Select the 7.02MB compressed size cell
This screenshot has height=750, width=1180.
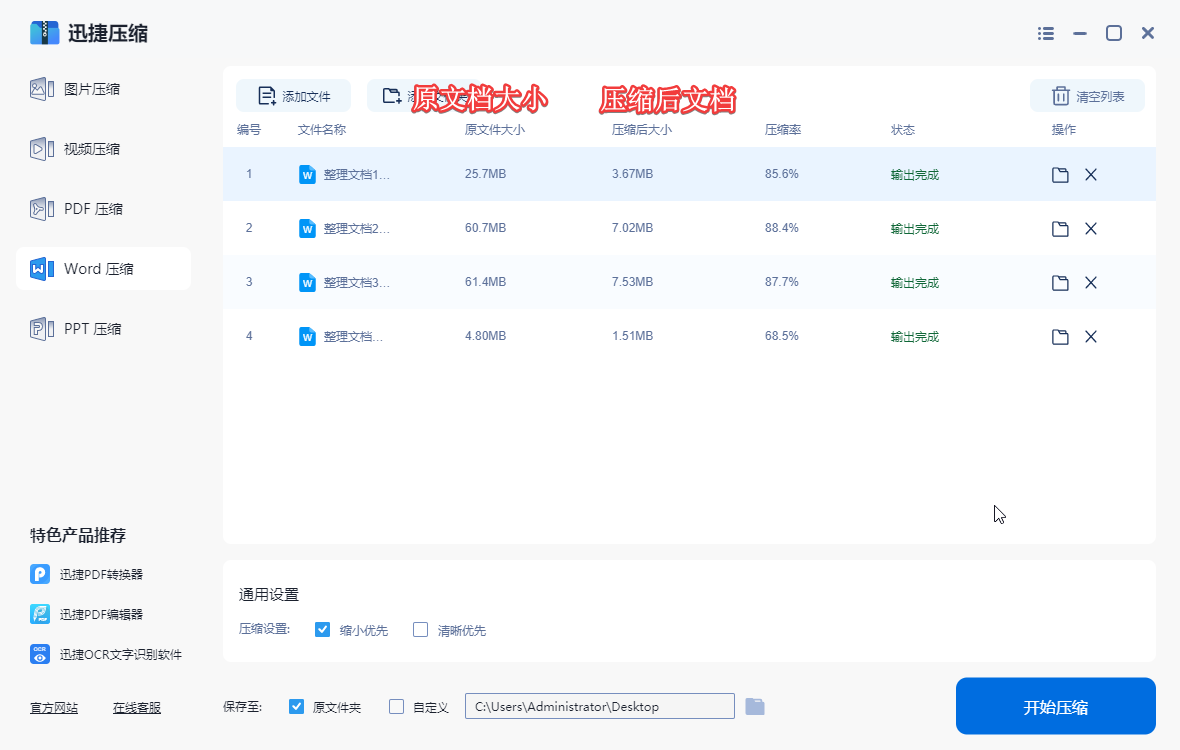(632, 228)
